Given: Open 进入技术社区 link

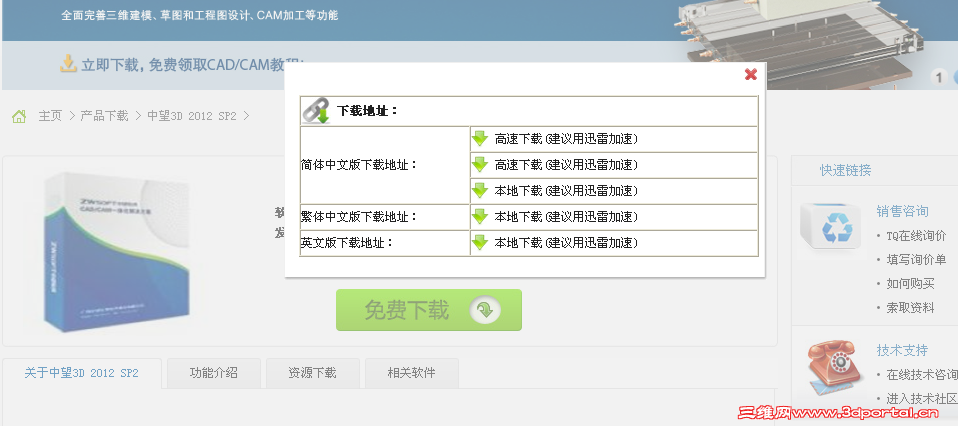Looking at the screenshot, I should (x=922, y=398).
